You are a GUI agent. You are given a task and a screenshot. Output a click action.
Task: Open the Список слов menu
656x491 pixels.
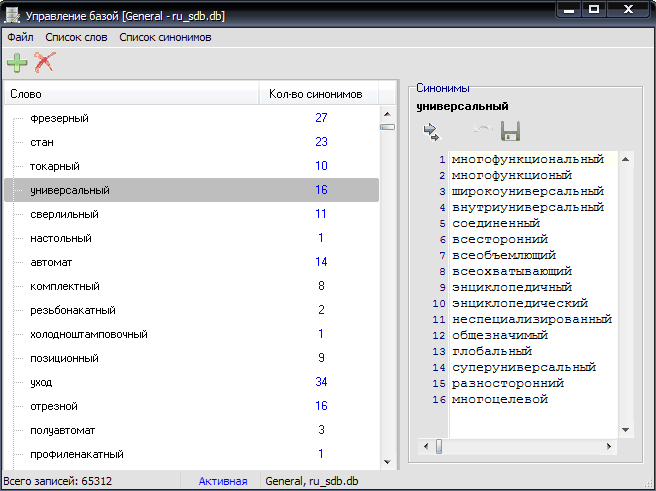76,37
